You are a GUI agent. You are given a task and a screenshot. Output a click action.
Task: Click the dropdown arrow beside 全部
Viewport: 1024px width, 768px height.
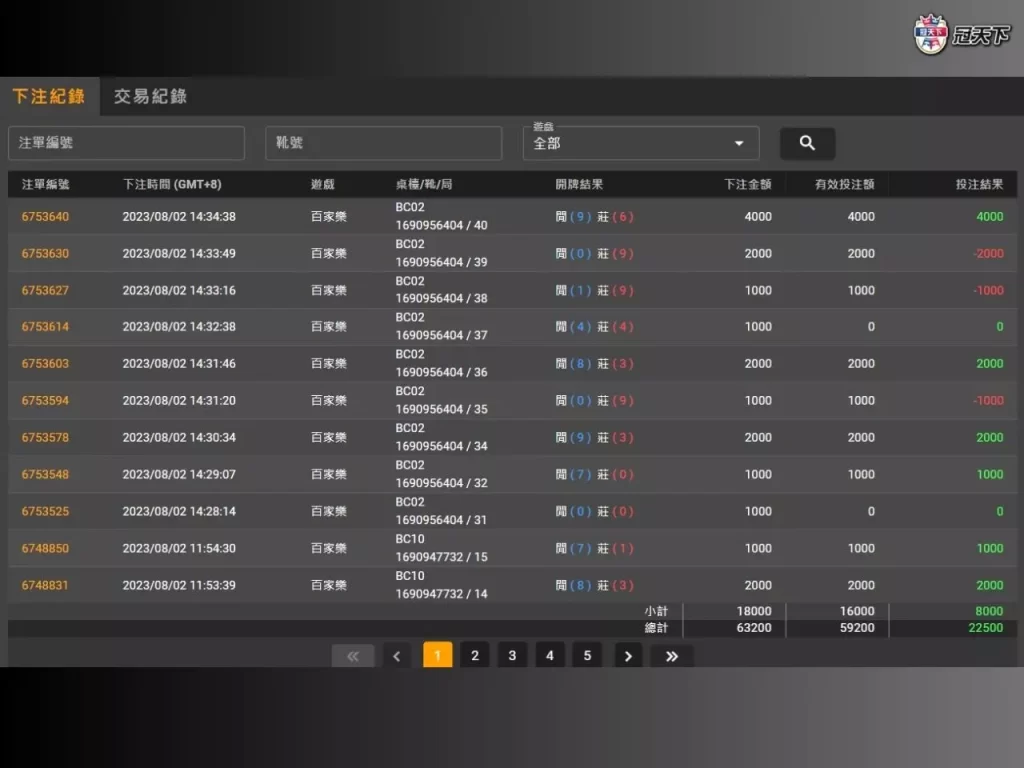[x=739, y=143]
